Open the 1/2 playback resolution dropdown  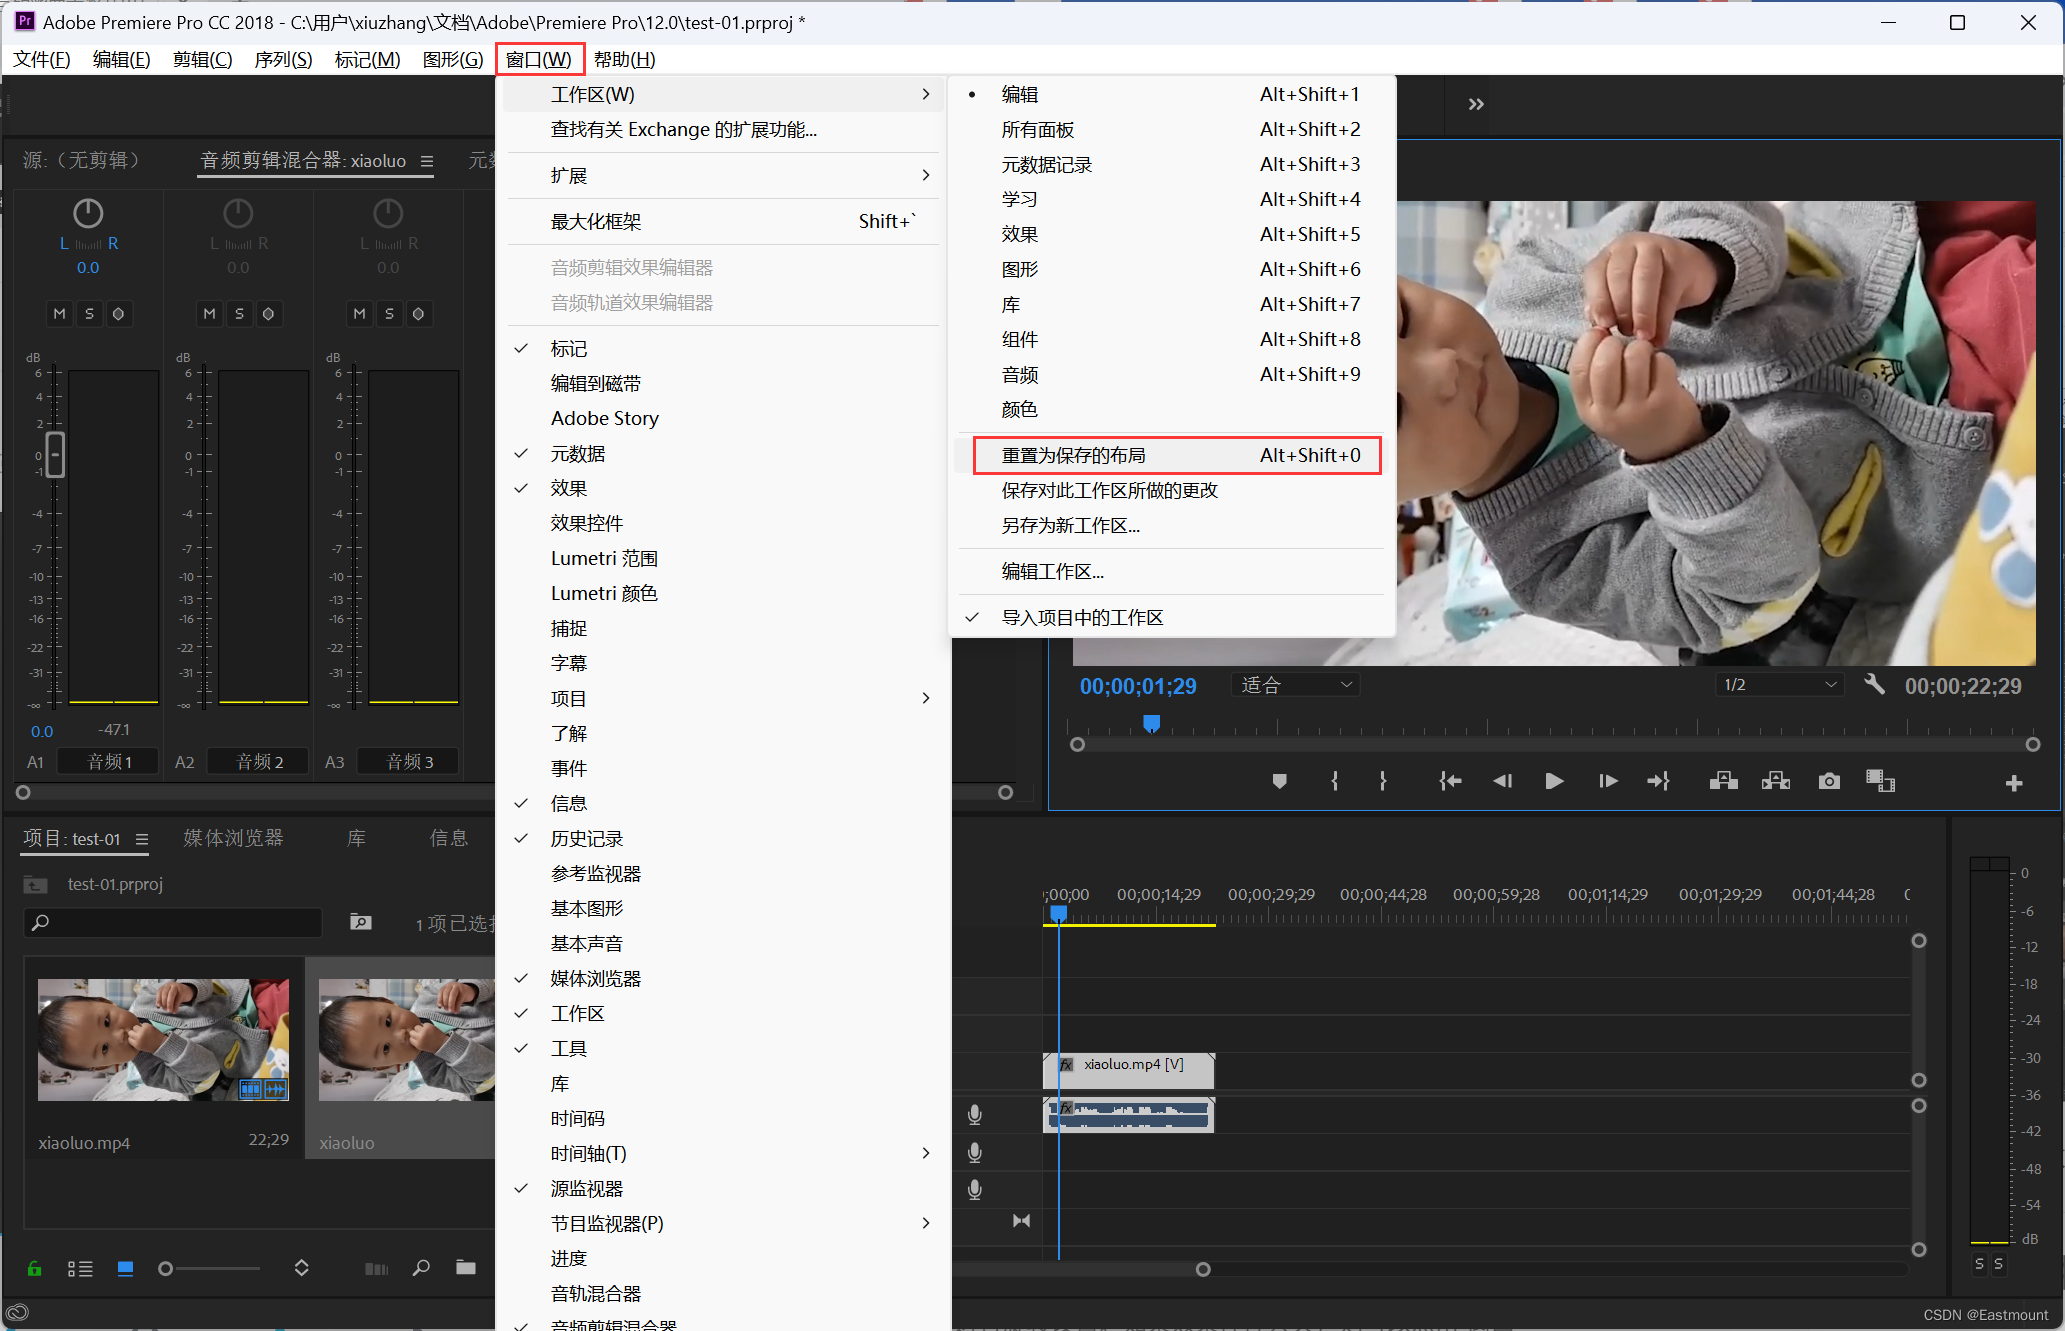1779,685
